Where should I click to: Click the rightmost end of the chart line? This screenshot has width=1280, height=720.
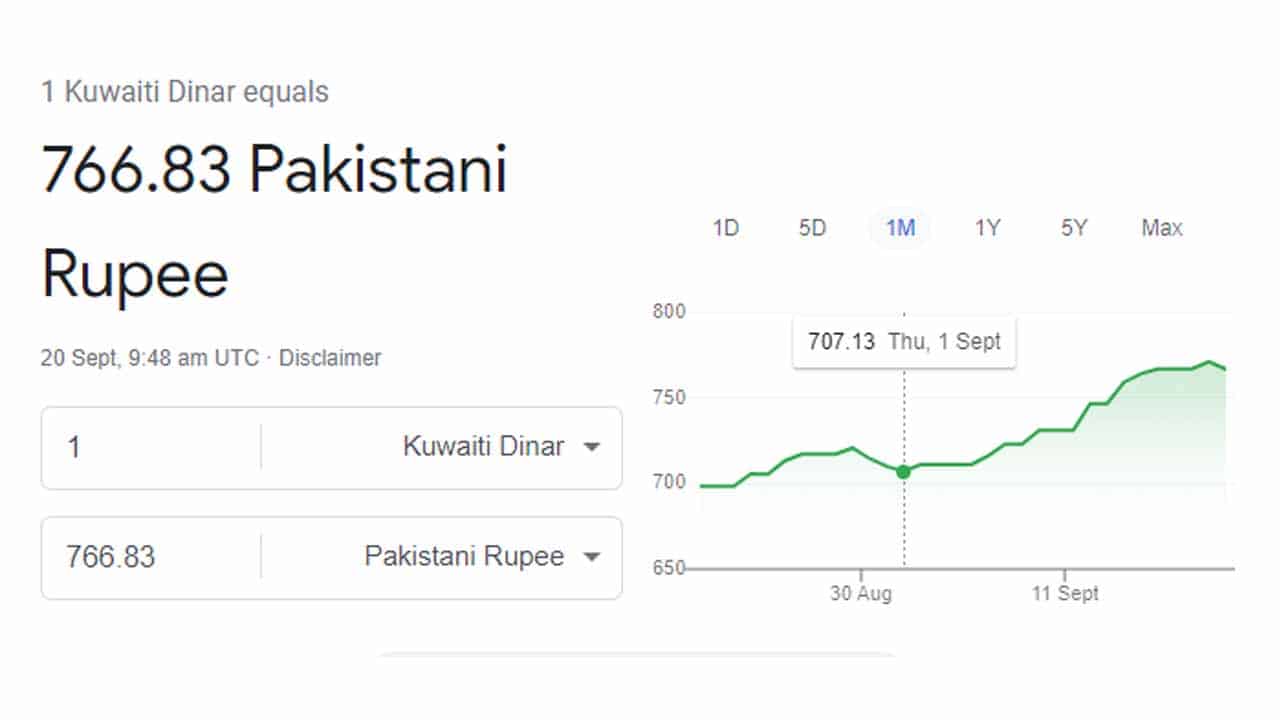(x=1225, y=369)
